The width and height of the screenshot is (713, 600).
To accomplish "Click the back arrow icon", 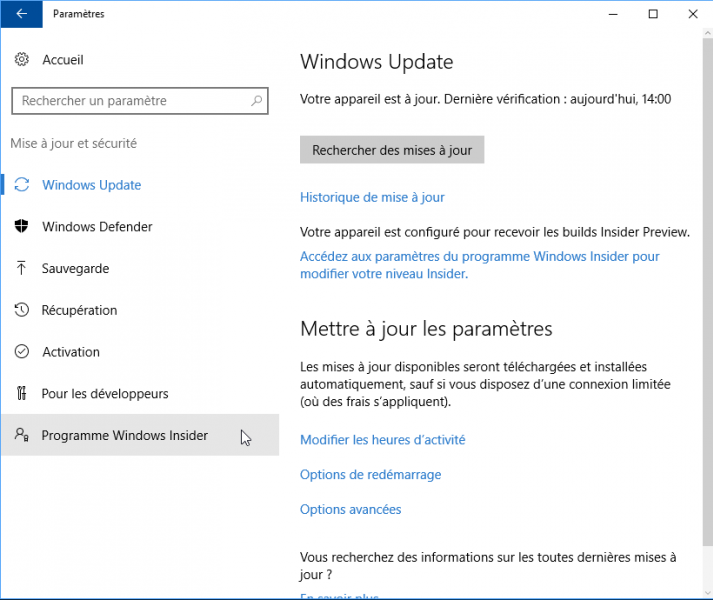I will tap(21, 14).
